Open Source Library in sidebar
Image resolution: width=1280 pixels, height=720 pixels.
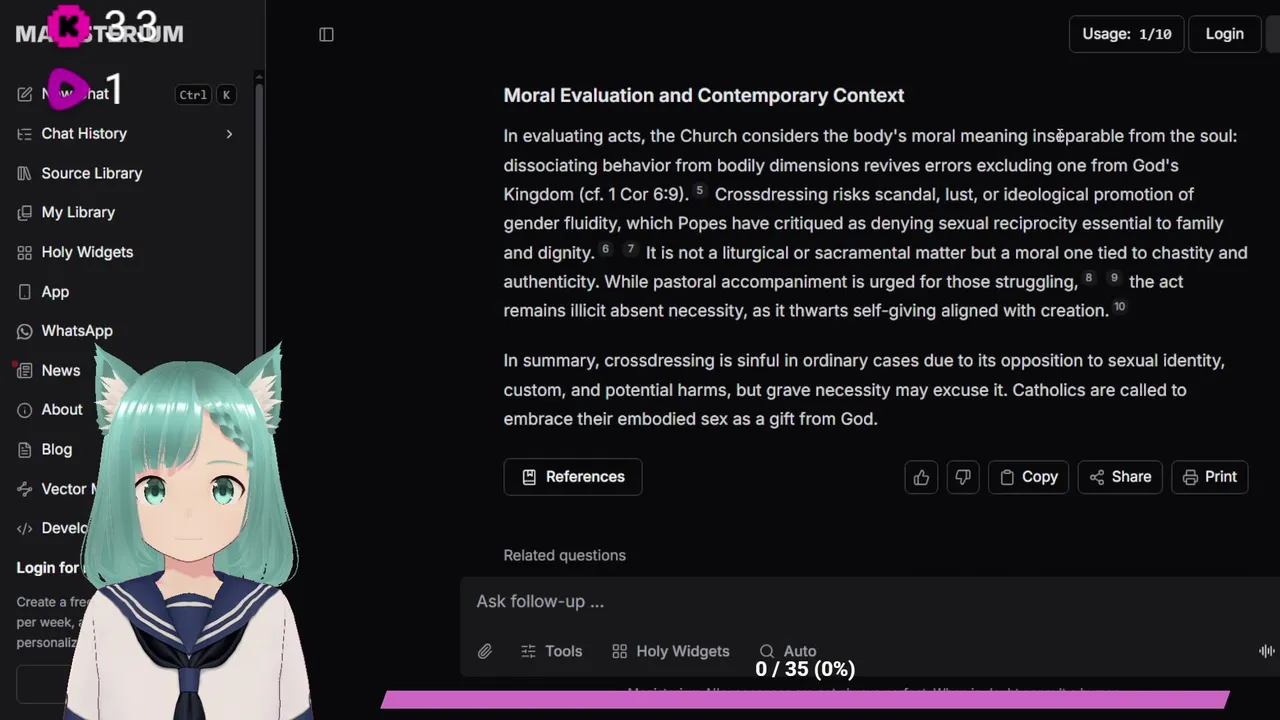91,173
